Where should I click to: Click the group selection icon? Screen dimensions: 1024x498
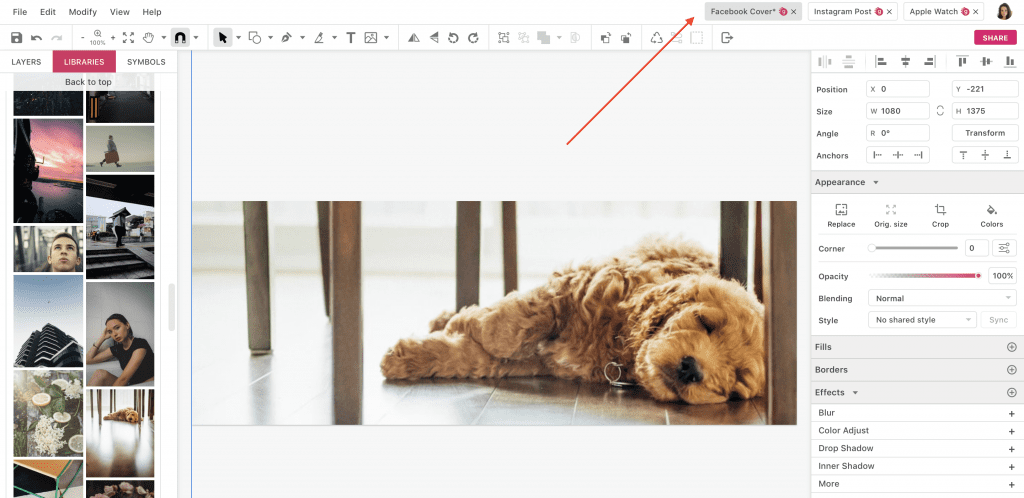click(504, 38)
